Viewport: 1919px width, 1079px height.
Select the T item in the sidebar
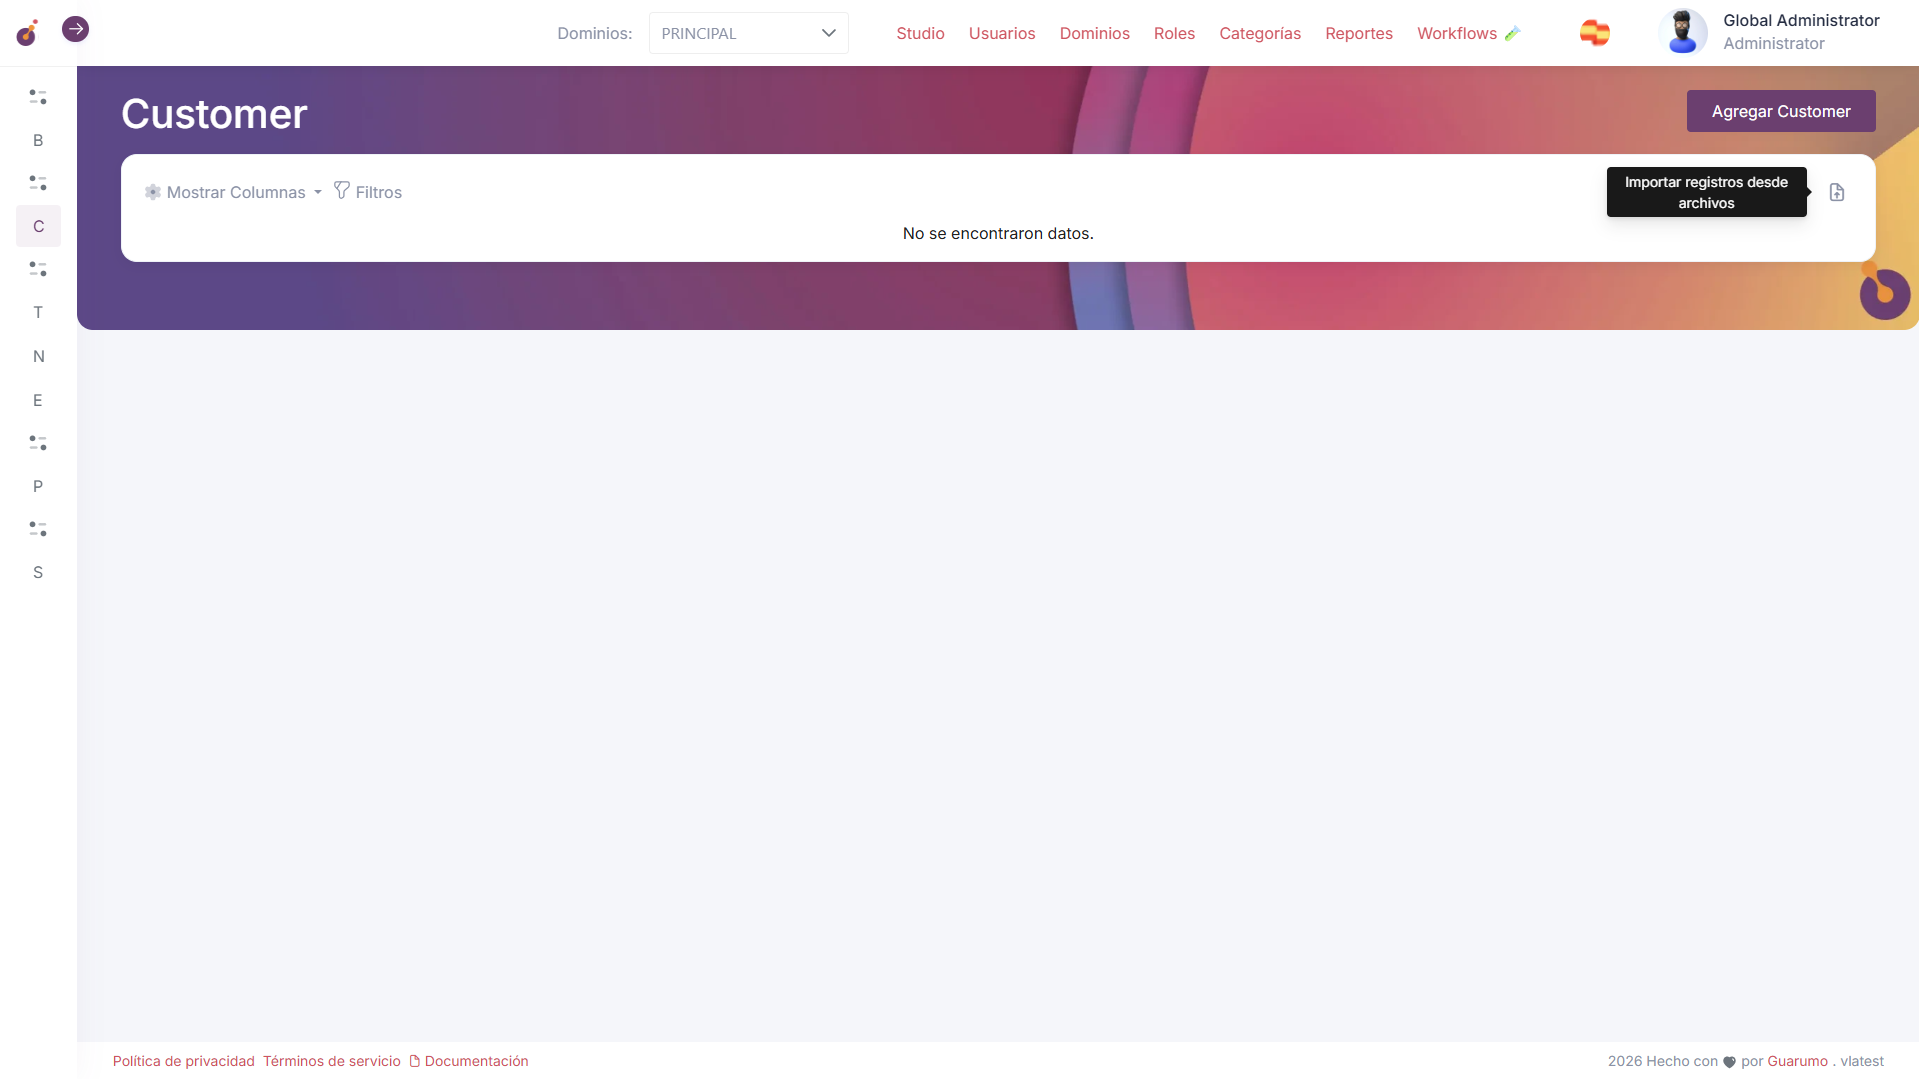[x=38, y=312]
